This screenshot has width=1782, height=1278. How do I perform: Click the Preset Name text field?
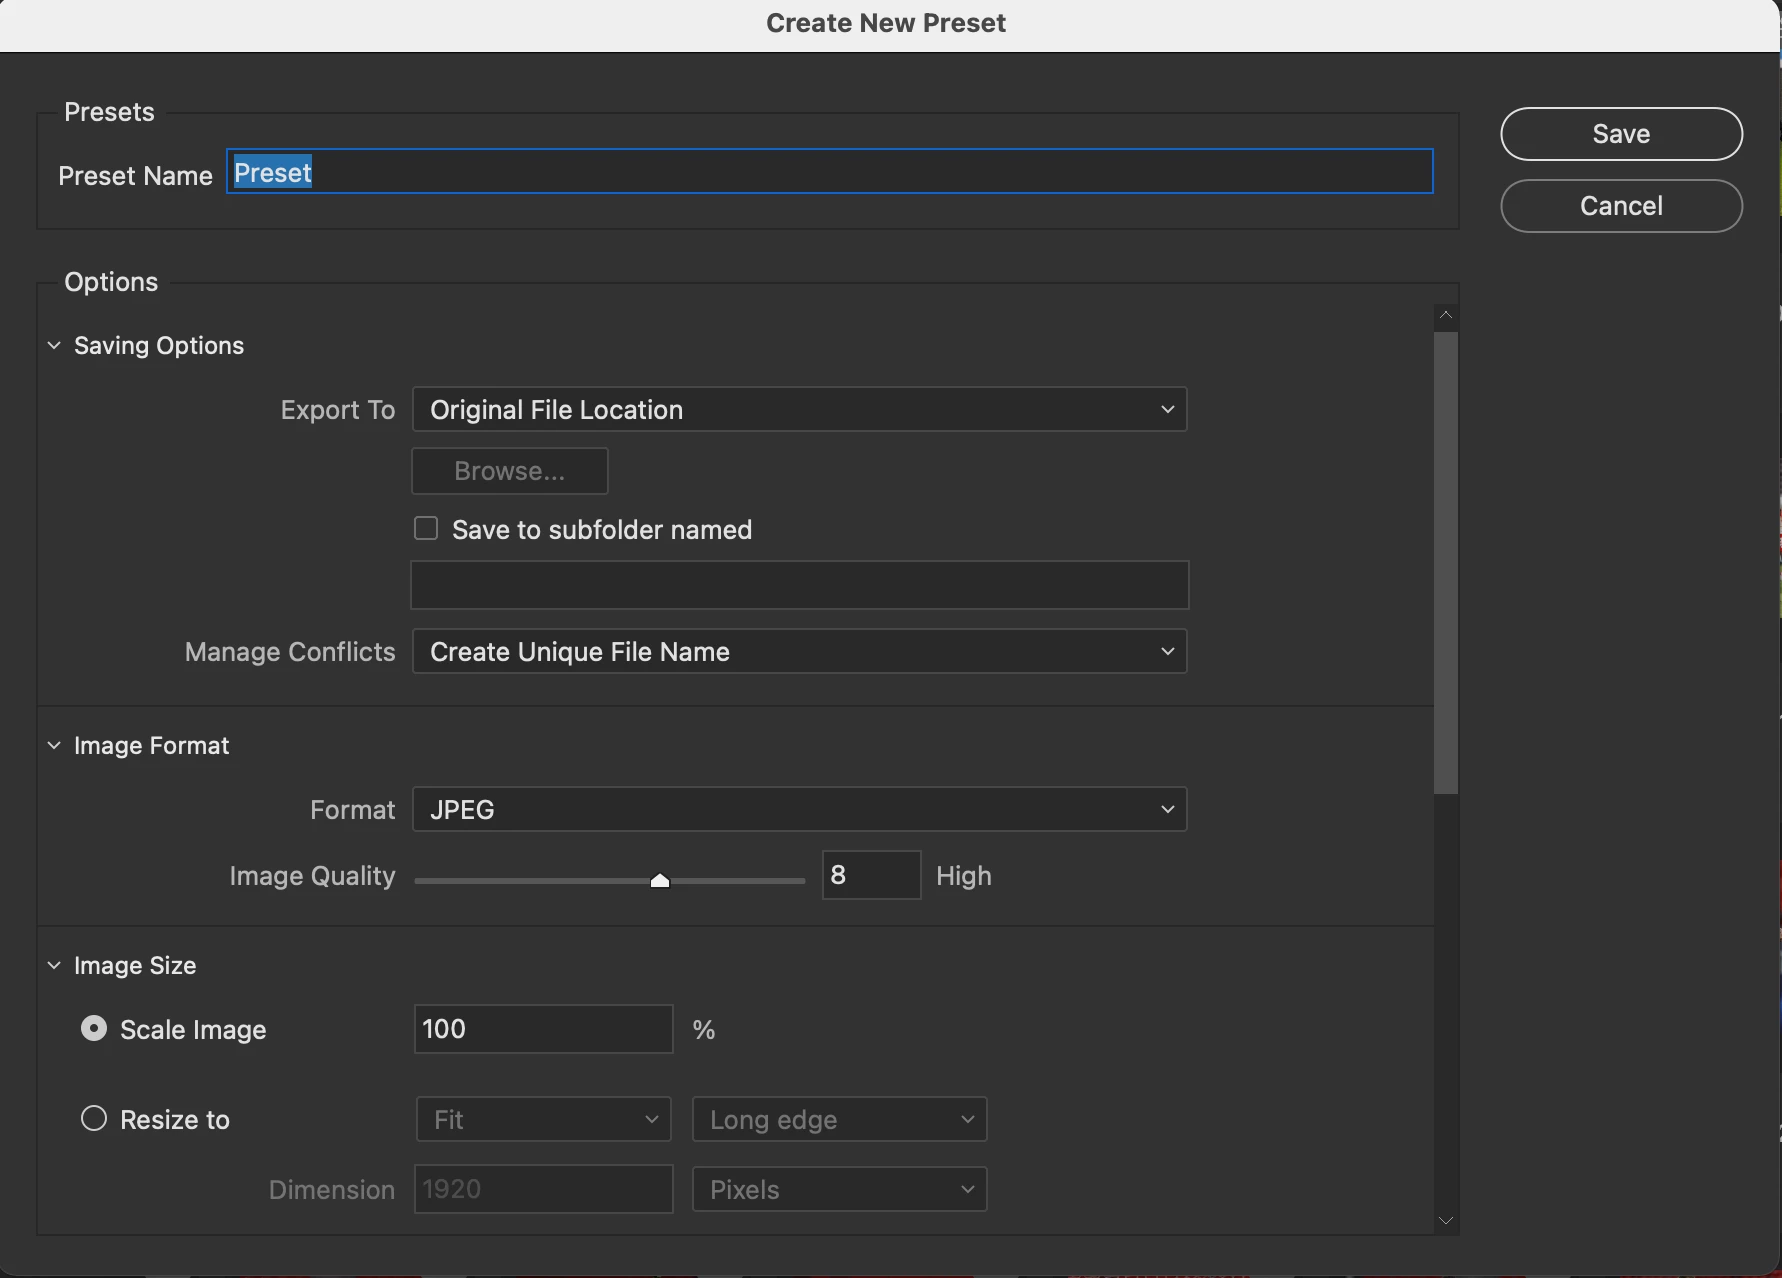pos(830,172)
